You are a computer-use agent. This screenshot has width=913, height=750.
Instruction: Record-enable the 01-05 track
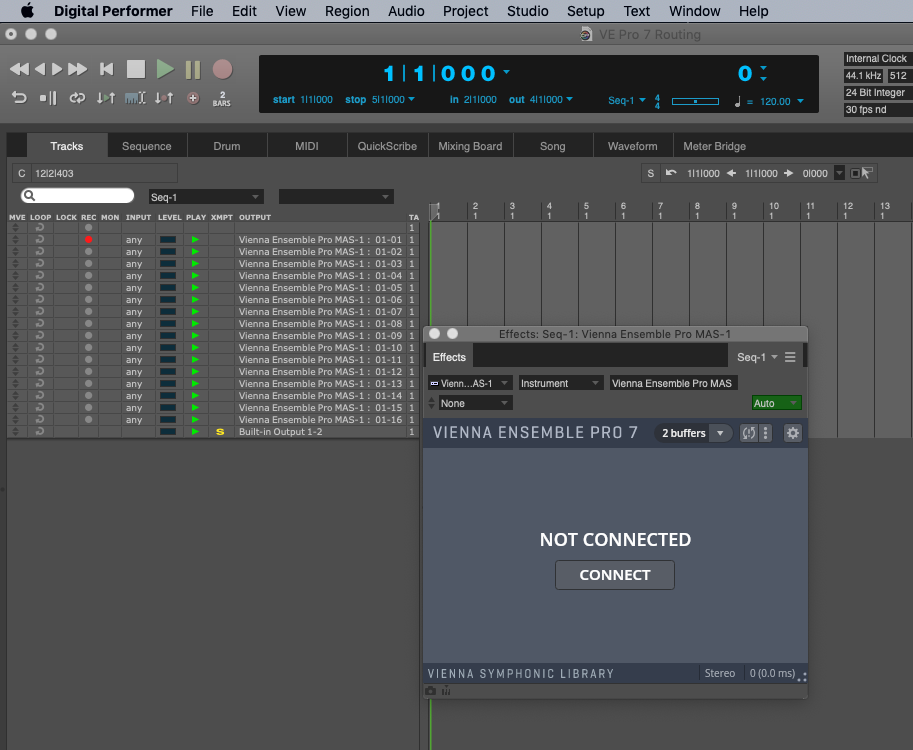click(89, 288)
